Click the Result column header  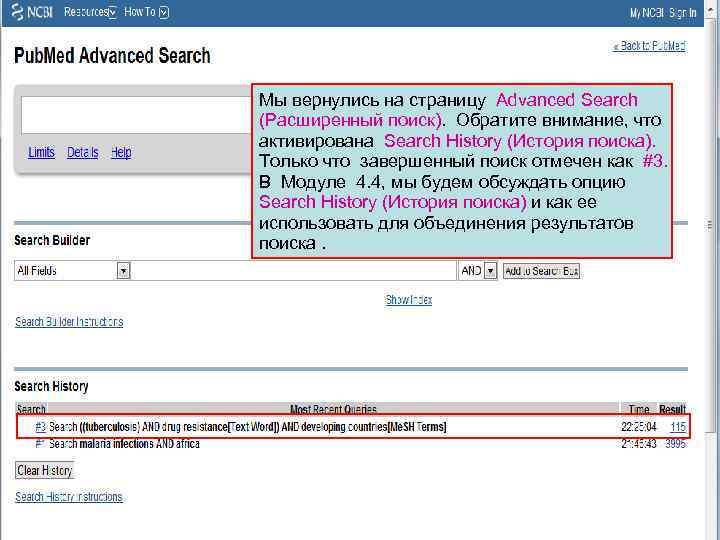pyautogui.click(x=672, y=409)
